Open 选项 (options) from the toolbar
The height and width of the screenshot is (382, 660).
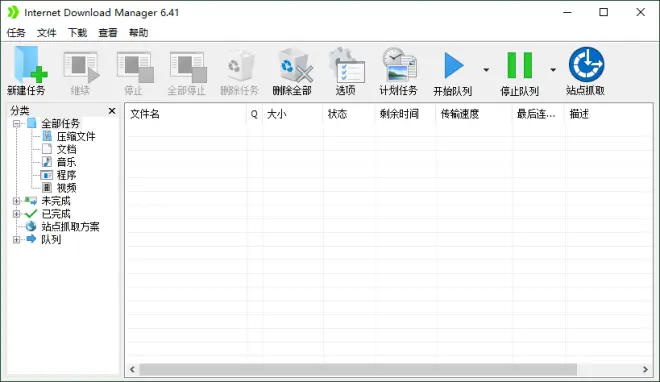(x=347, y=65)
